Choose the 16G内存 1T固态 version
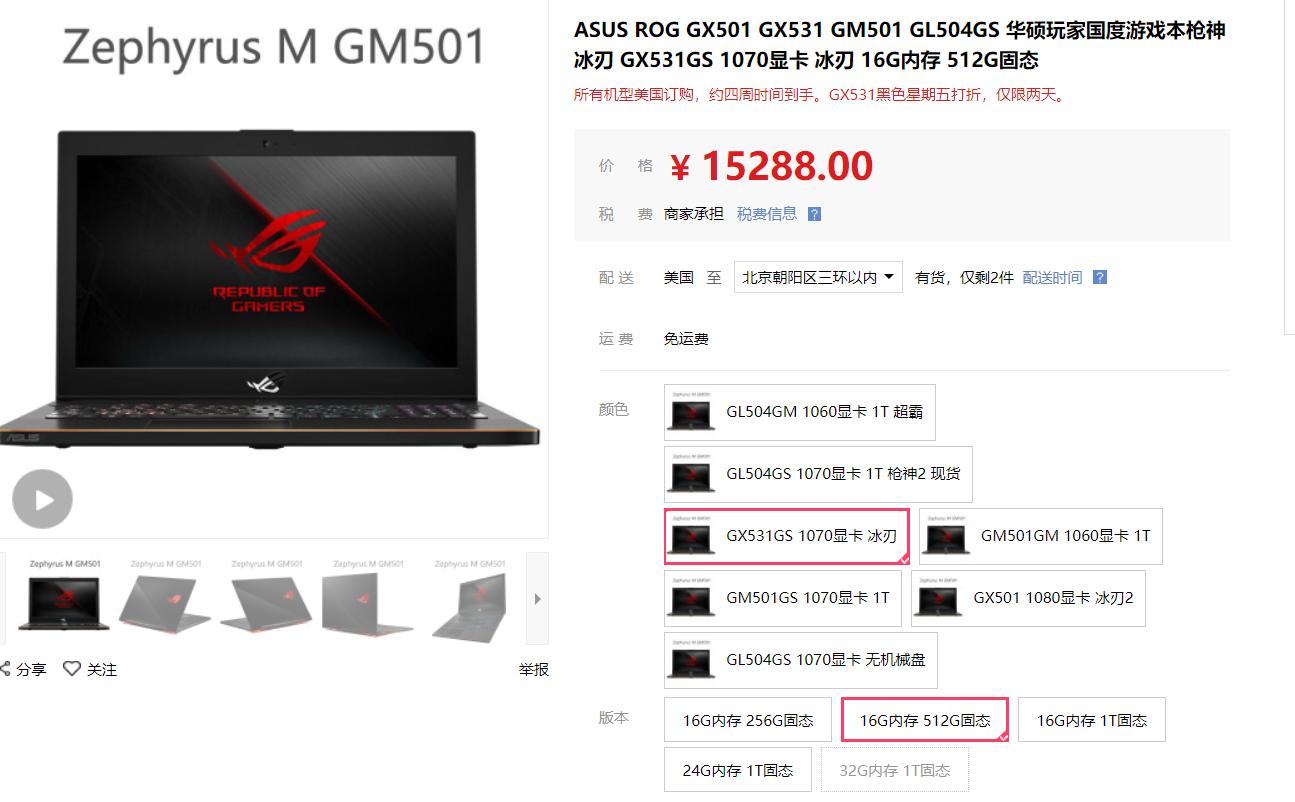This screenshot has height=802, width=1295. tap(1092, 720)
